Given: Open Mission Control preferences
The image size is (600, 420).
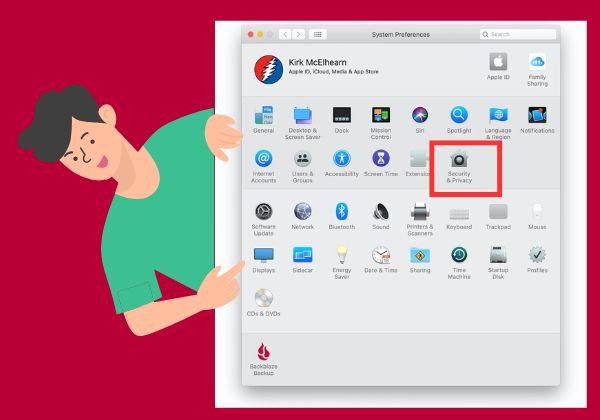Looking at the screenshot, I should [381, 123].
